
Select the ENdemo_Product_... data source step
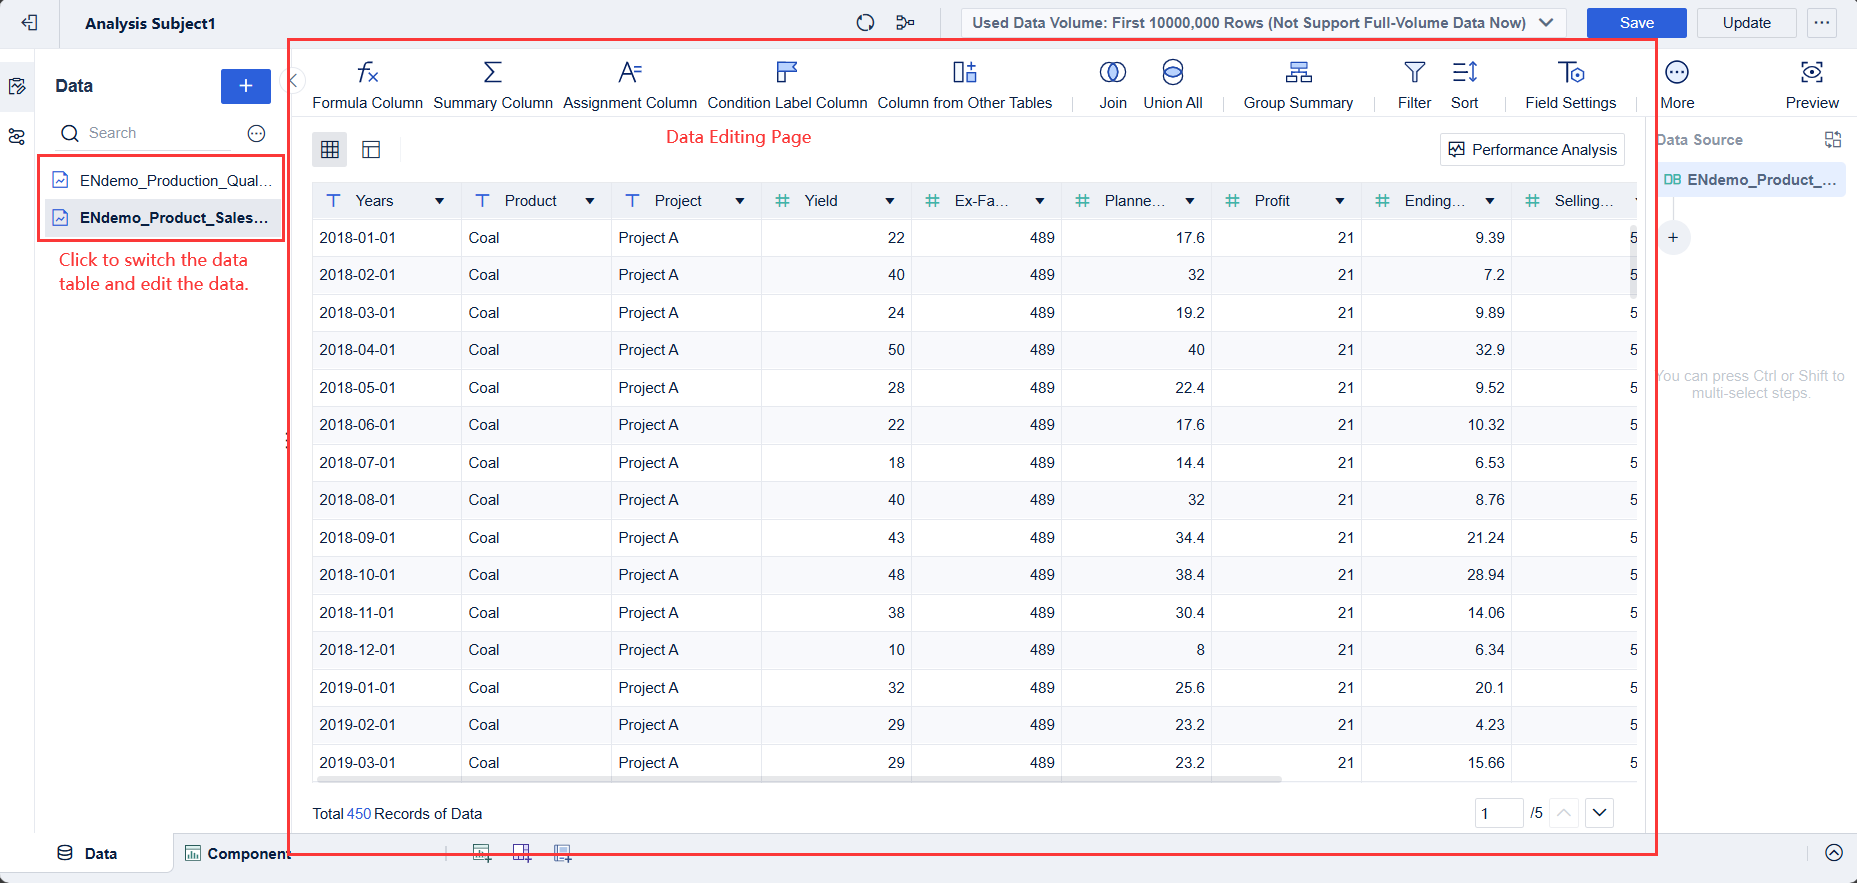point(1750,180)
